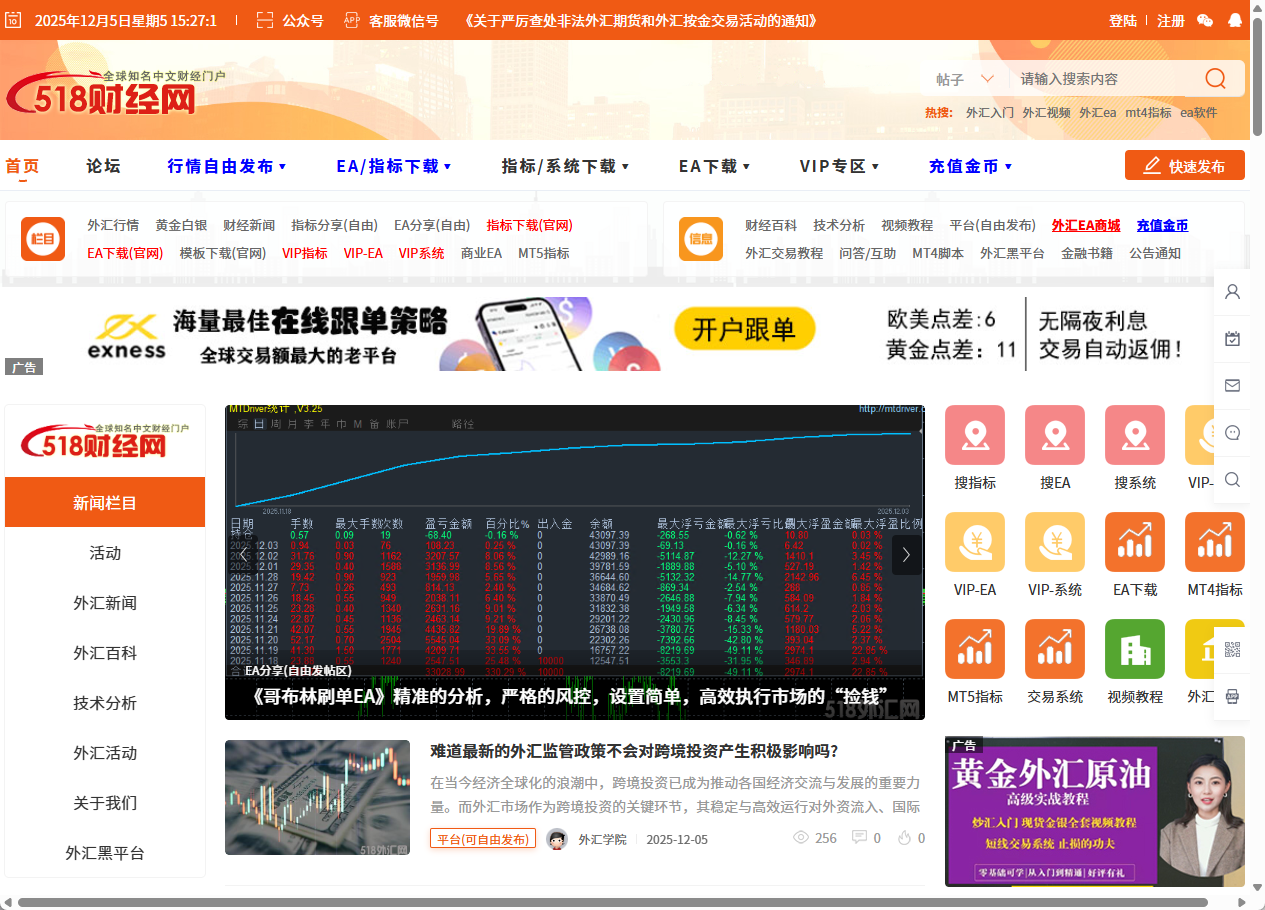Image resolution: width=1265 pixels, height=910 pixels.
Task: Expand the VIP专区 navigation dropdown
Action: (836, 166)
